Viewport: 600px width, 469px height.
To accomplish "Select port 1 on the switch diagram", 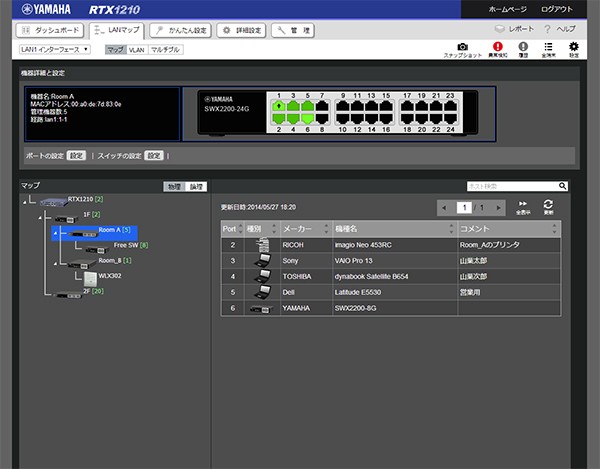I will [x=279, y=106].
